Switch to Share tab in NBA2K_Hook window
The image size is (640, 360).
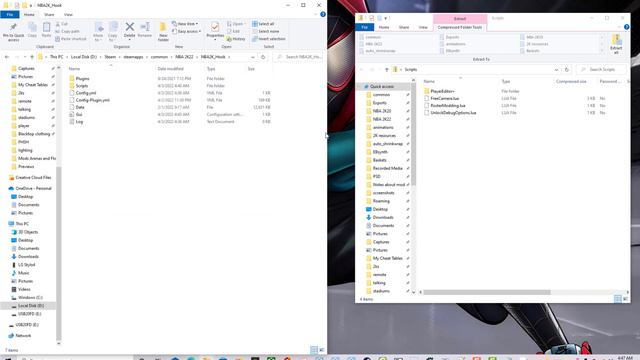(x=49, y=14)
